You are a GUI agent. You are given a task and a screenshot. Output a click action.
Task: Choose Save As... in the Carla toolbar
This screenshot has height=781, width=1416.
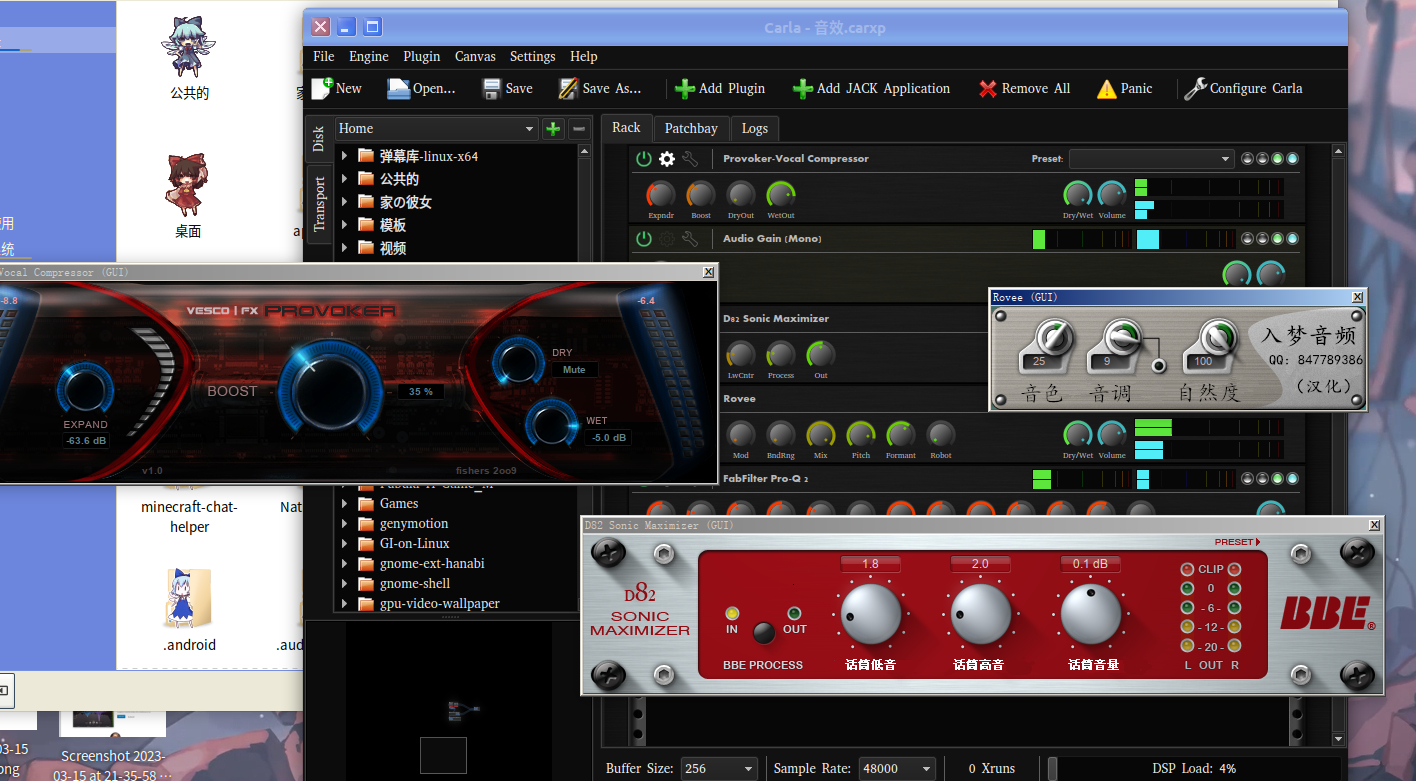point(600,89)
